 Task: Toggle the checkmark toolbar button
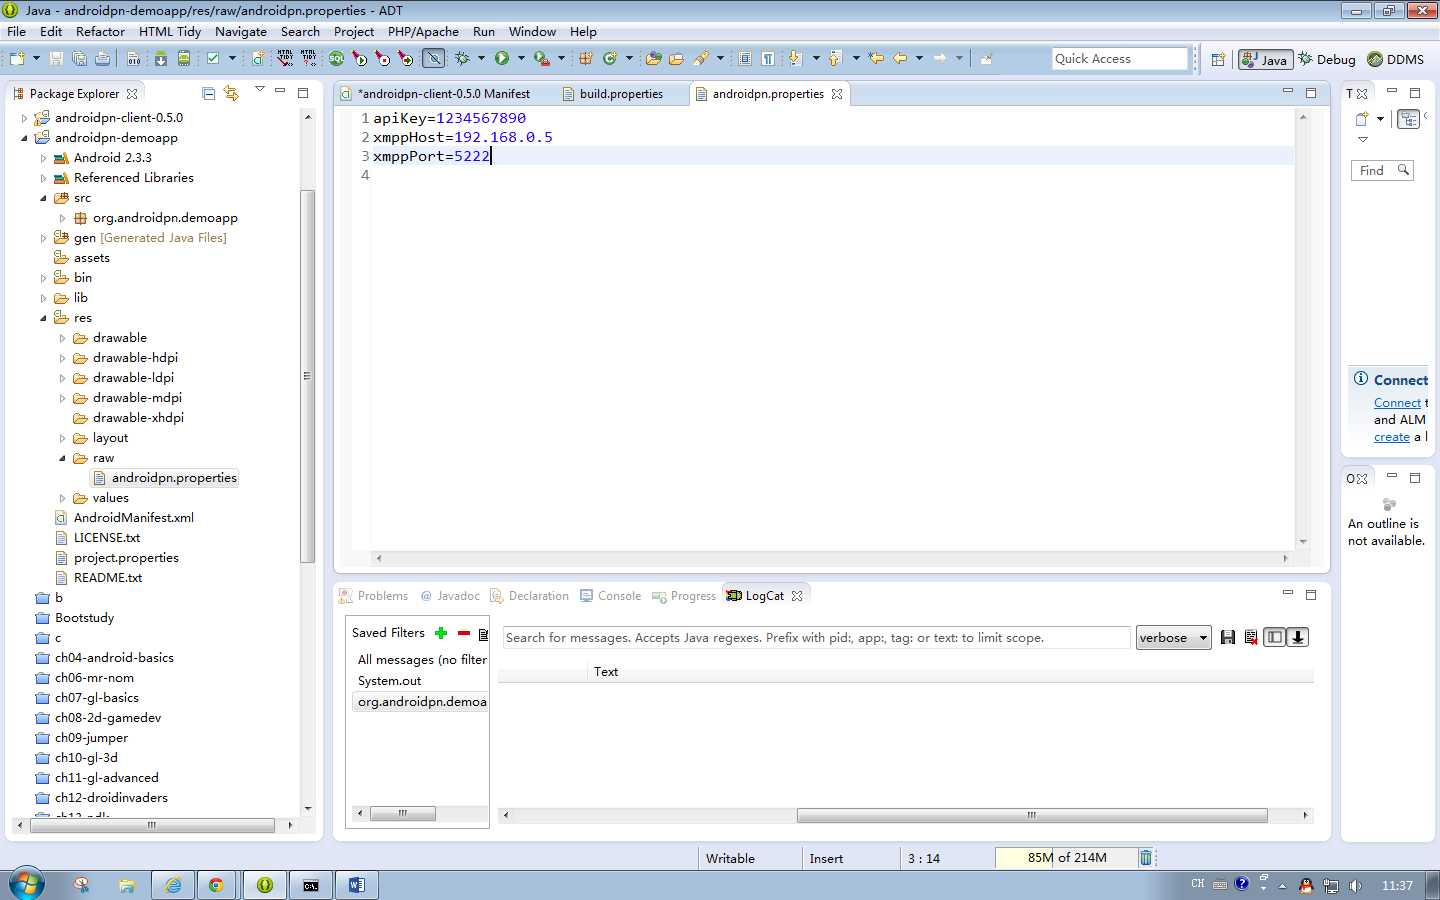(x=213, y=59)
